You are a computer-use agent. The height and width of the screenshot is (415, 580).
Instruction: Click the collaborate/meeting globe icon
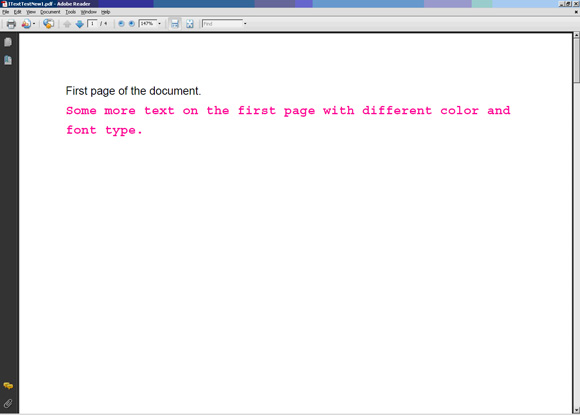[48, 24]
